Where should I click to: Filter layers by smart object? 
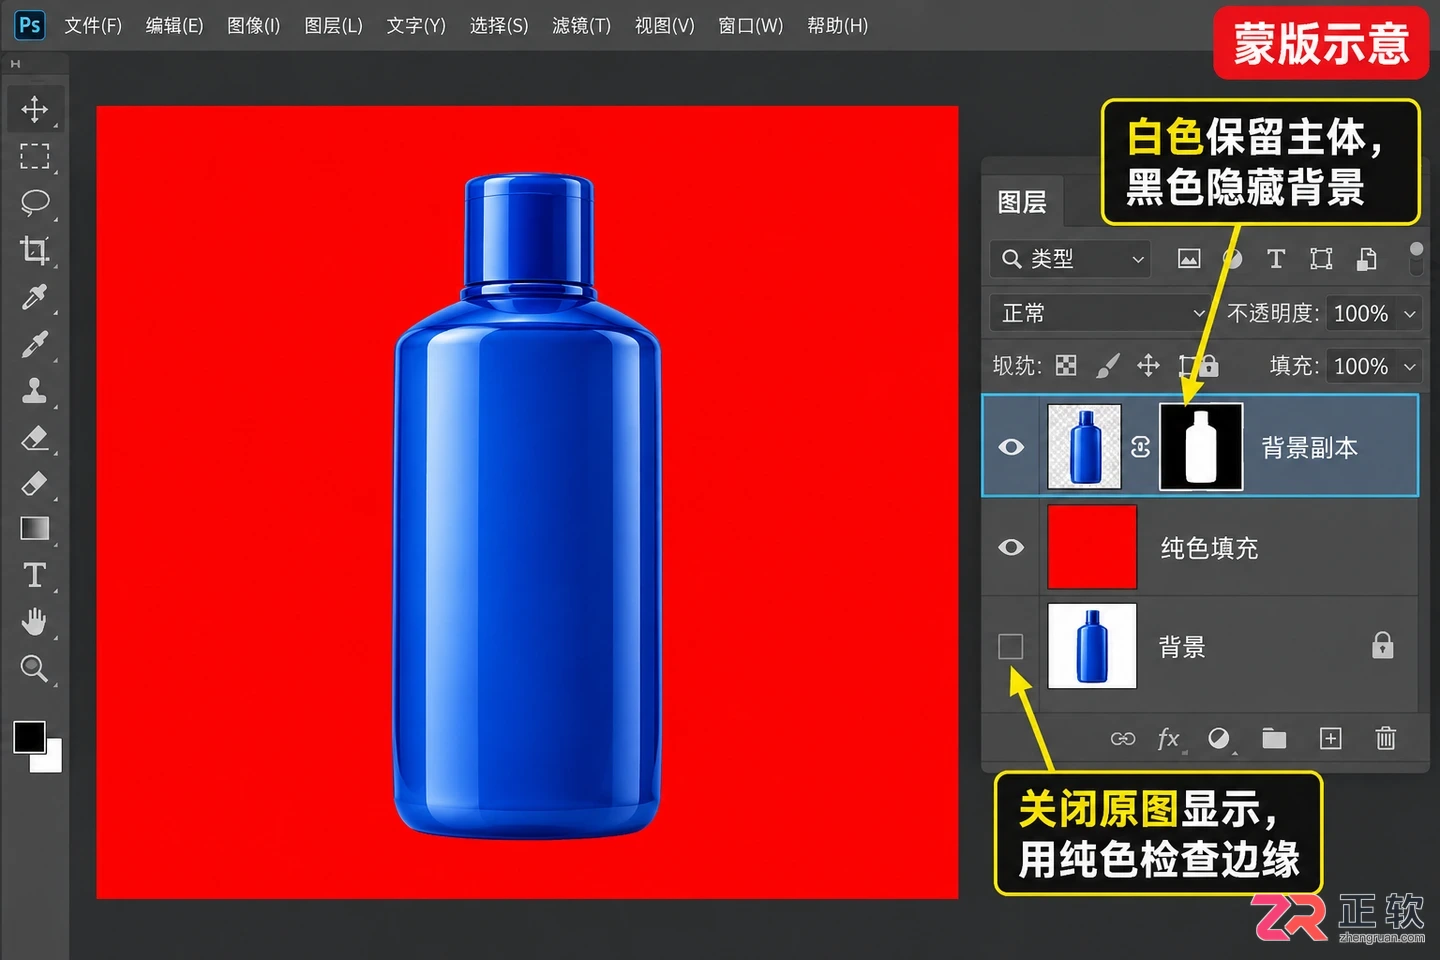click(1367, 259)
